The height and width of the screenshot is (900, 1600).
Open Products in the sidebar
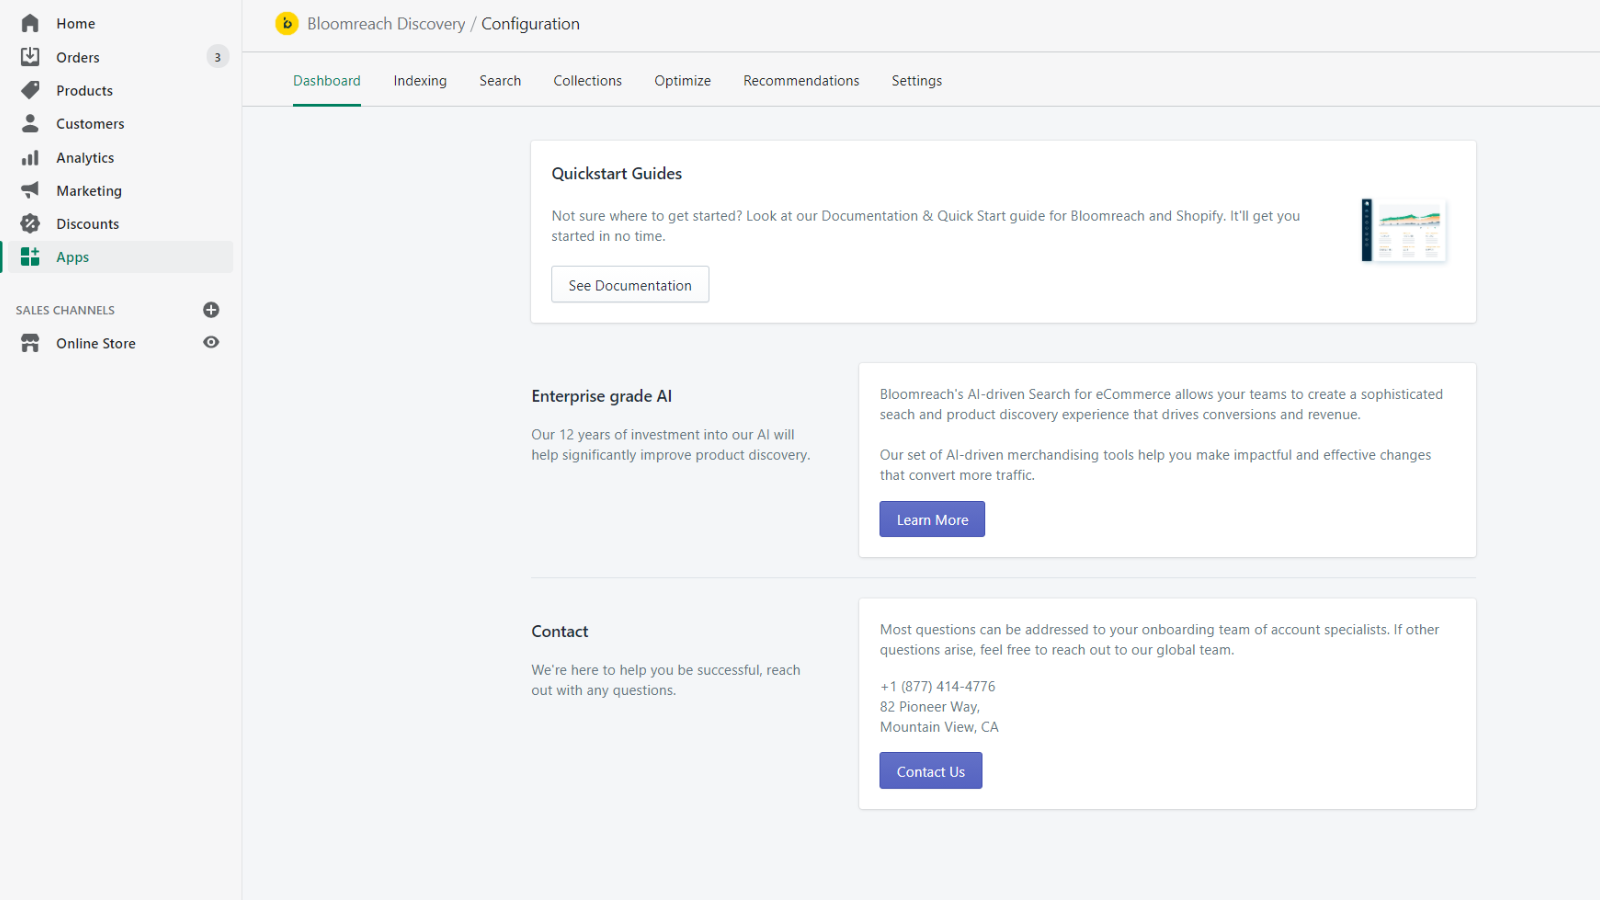pyautogui.click(x=84, y=90)
